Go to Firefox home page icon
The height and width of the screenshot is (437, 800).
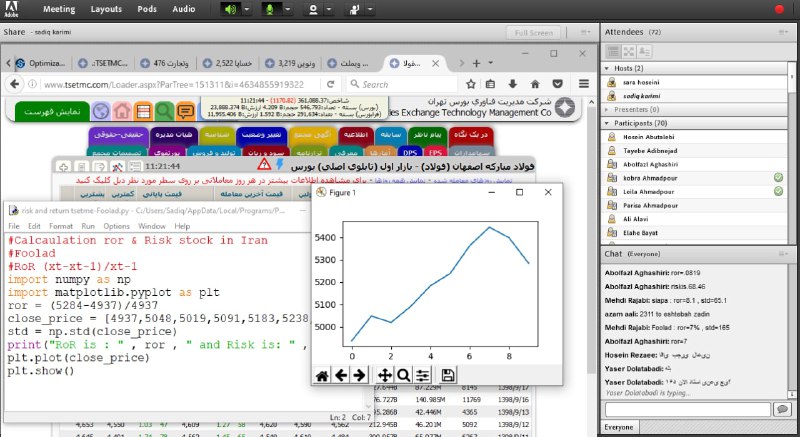535,84
